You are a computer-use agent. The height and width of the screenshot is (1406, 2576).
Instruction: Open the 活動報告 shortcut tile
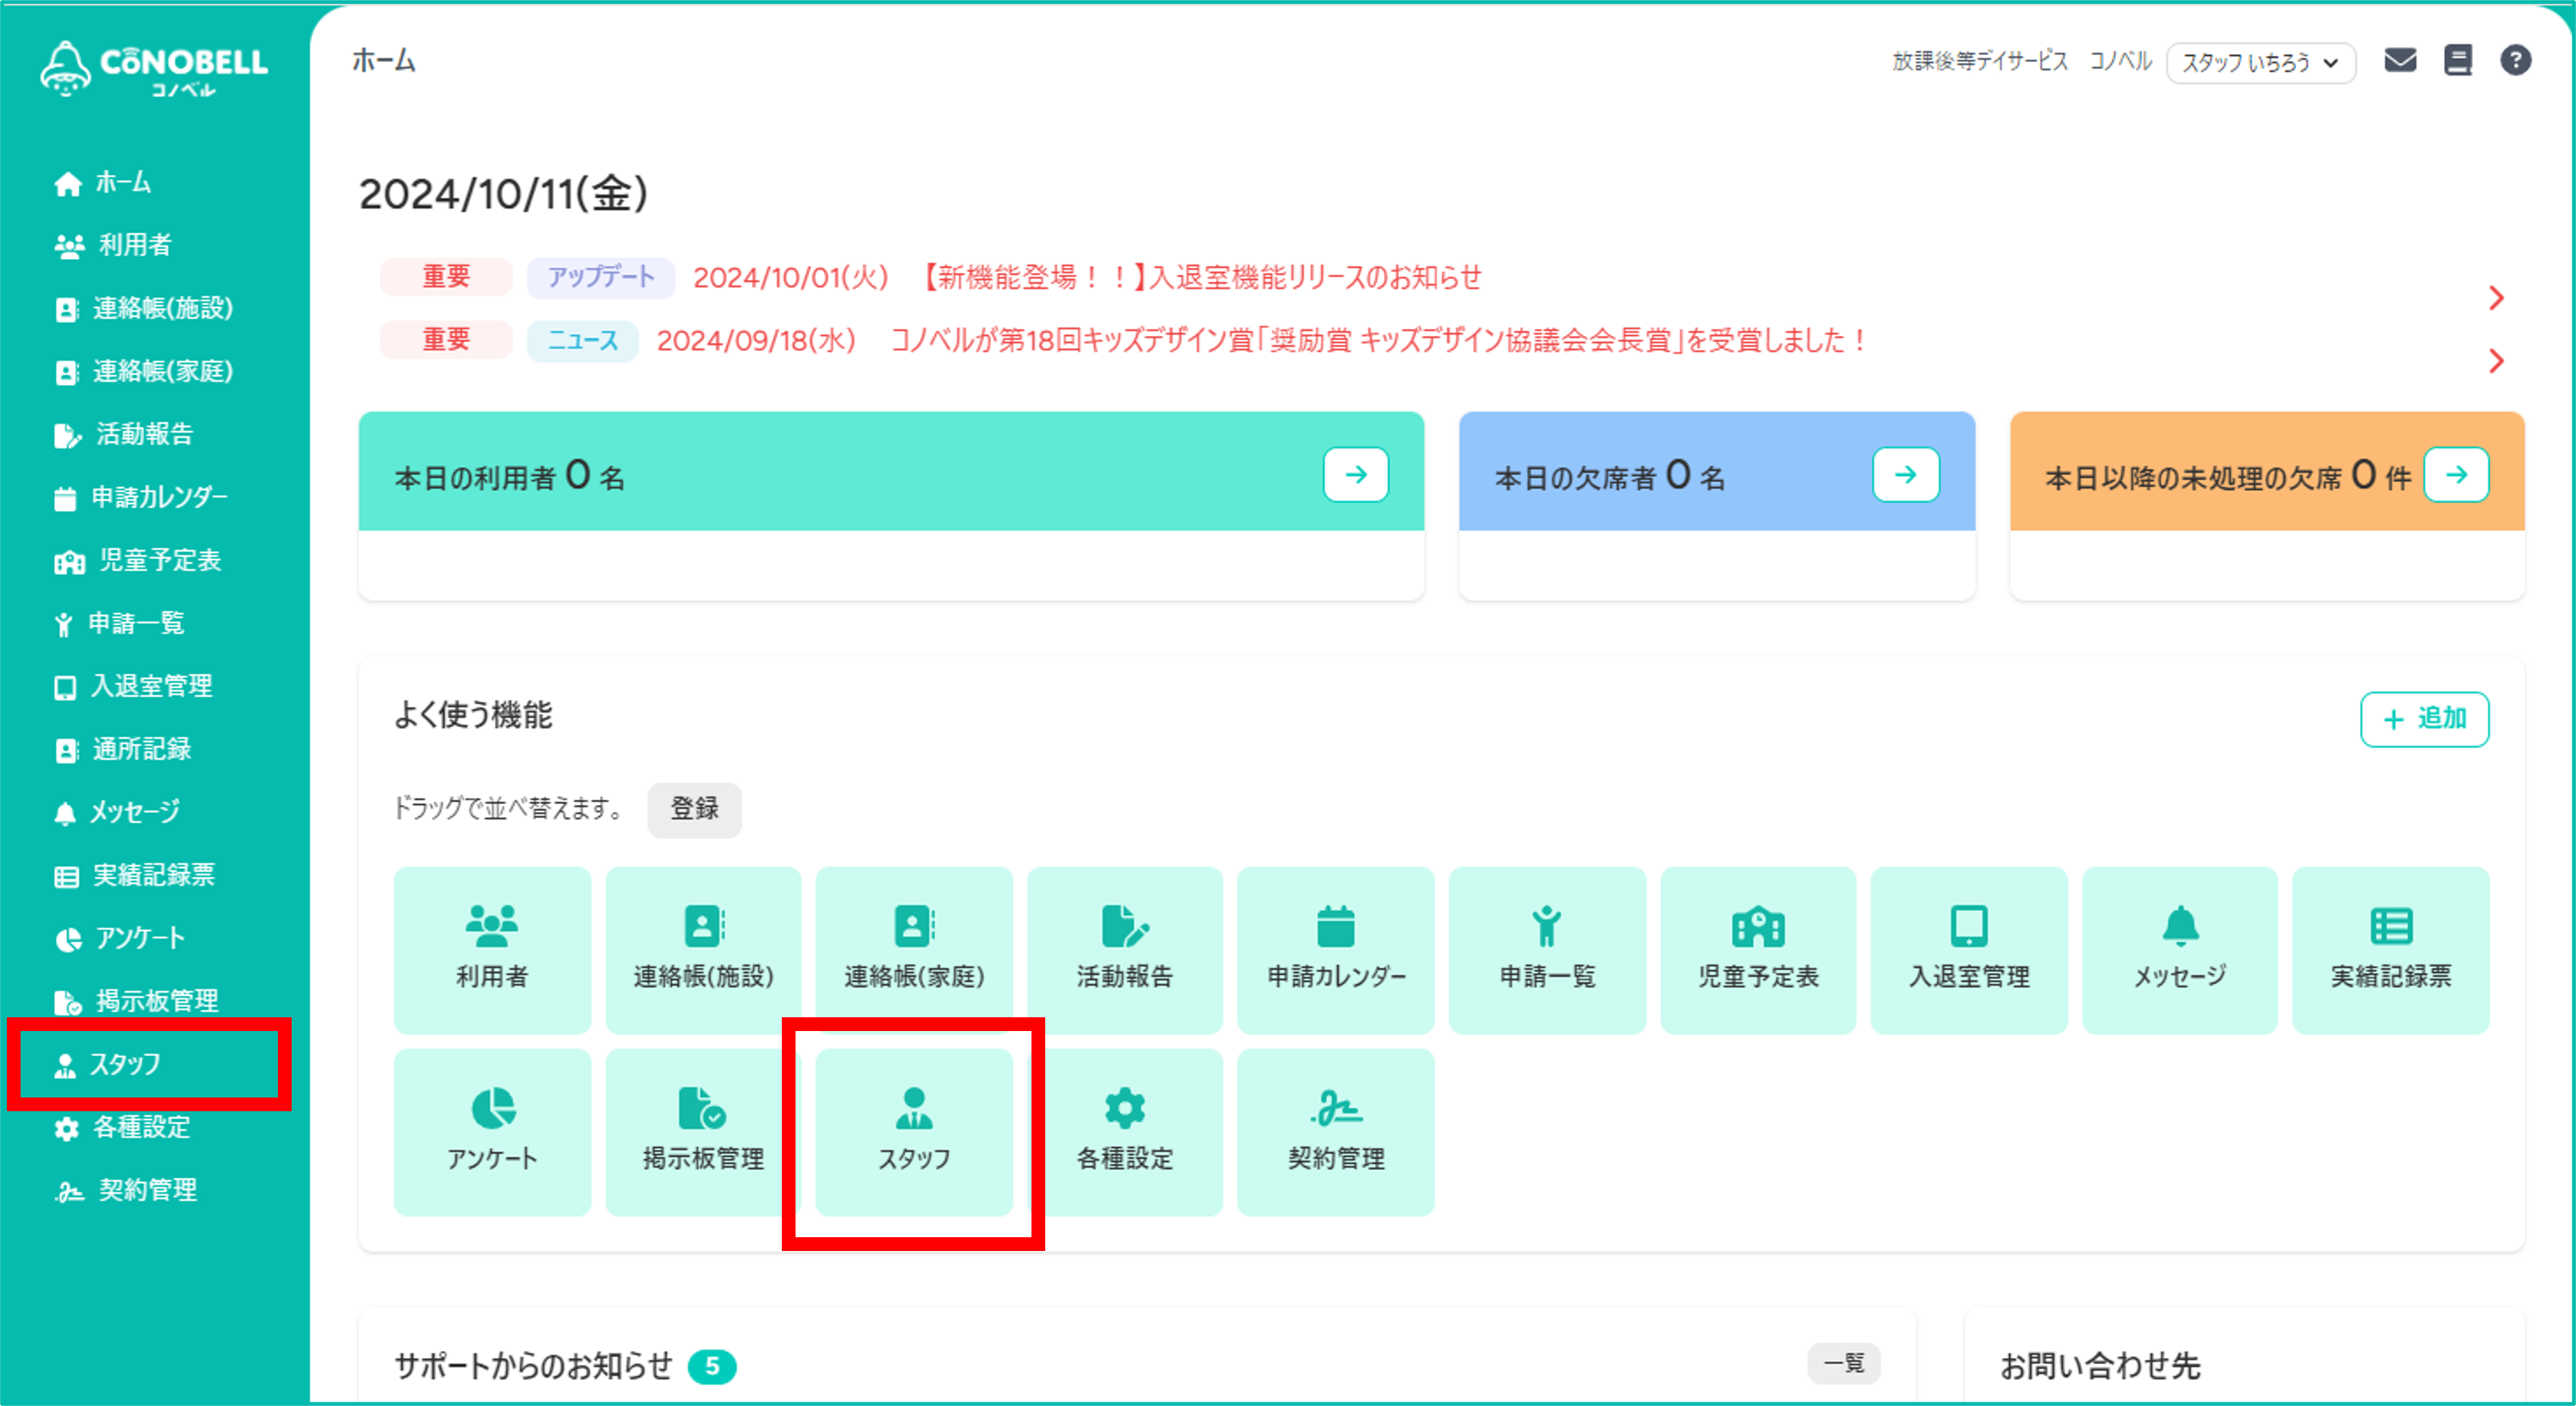[x=1125, y=950]
